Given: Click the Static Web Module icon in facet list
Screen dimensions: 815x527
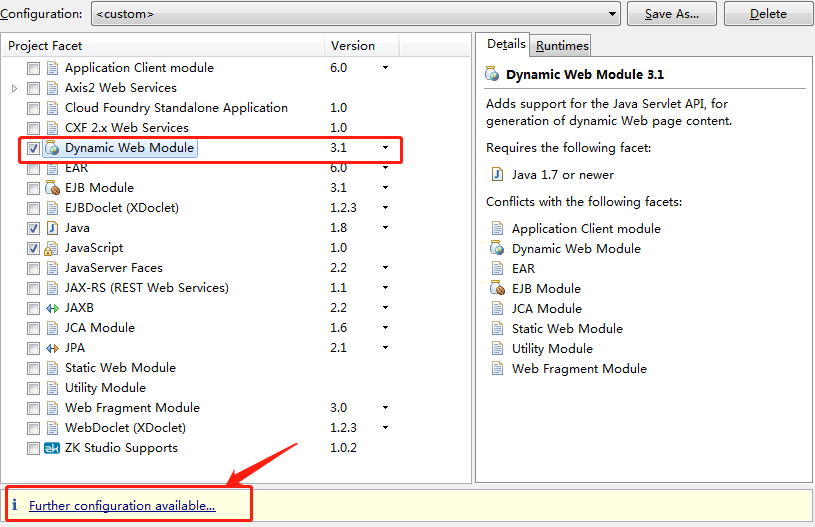Looking at the screenshot, I should click(x=52, y=368).
